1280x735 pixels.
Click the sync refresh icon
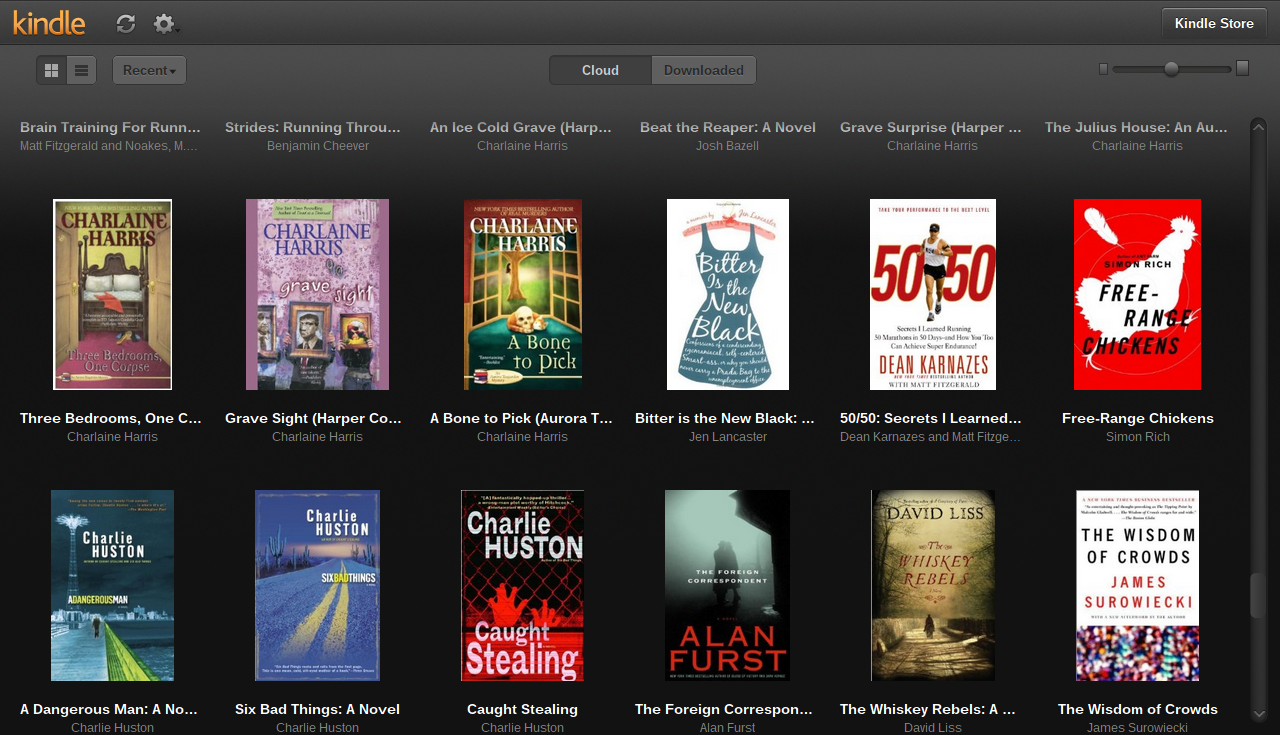point(125,23)
